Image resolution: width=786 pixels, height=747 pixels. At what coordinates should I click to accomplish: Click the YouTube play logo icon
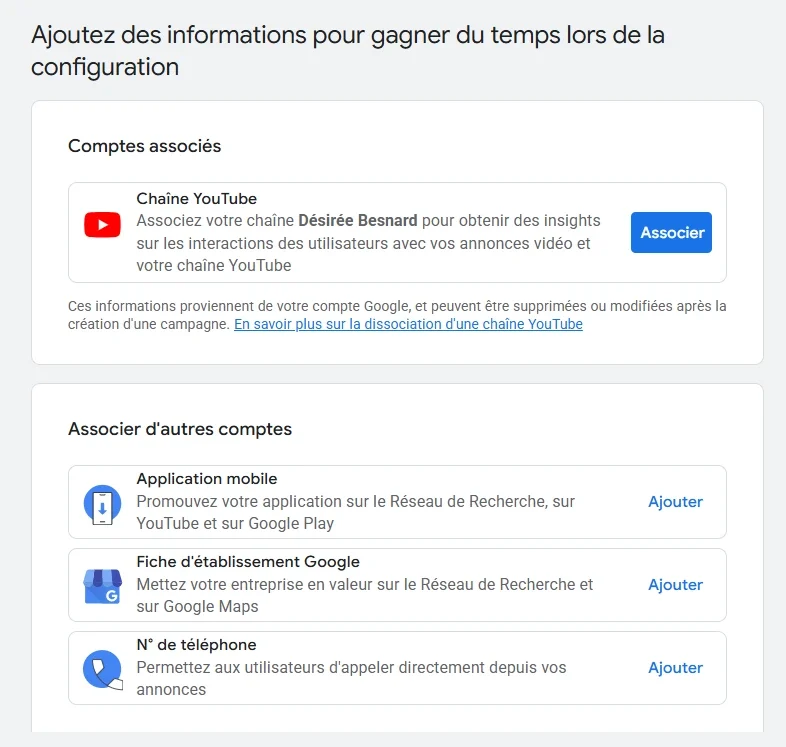[x=102, y=225]
